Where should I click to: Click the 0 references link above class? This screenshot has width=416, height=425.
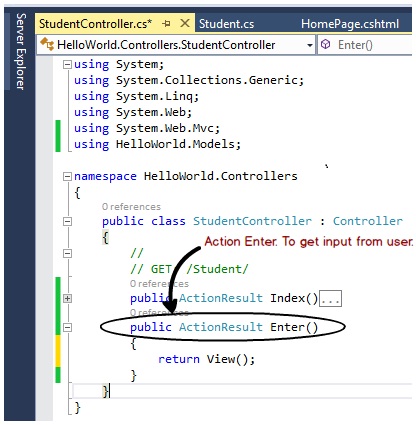pos(131,207)
